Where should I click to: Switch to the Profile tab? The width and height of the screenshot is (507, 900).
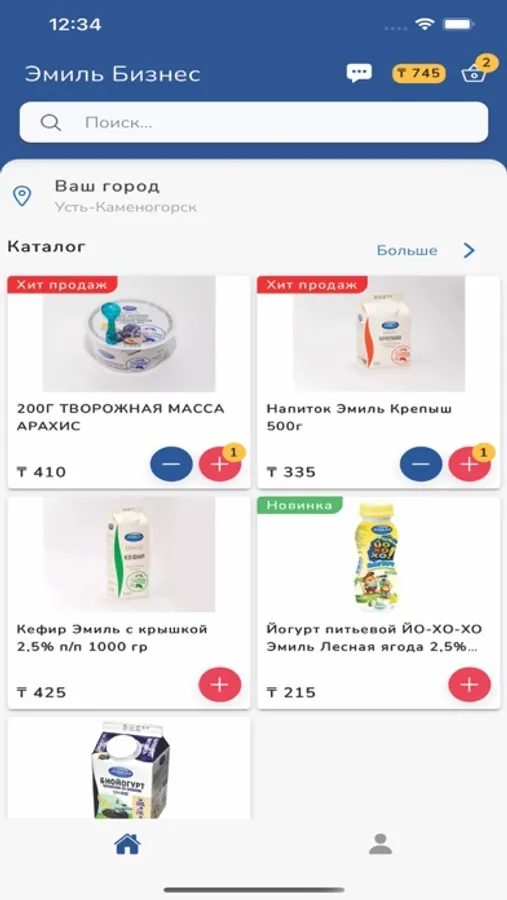point(380,844)
